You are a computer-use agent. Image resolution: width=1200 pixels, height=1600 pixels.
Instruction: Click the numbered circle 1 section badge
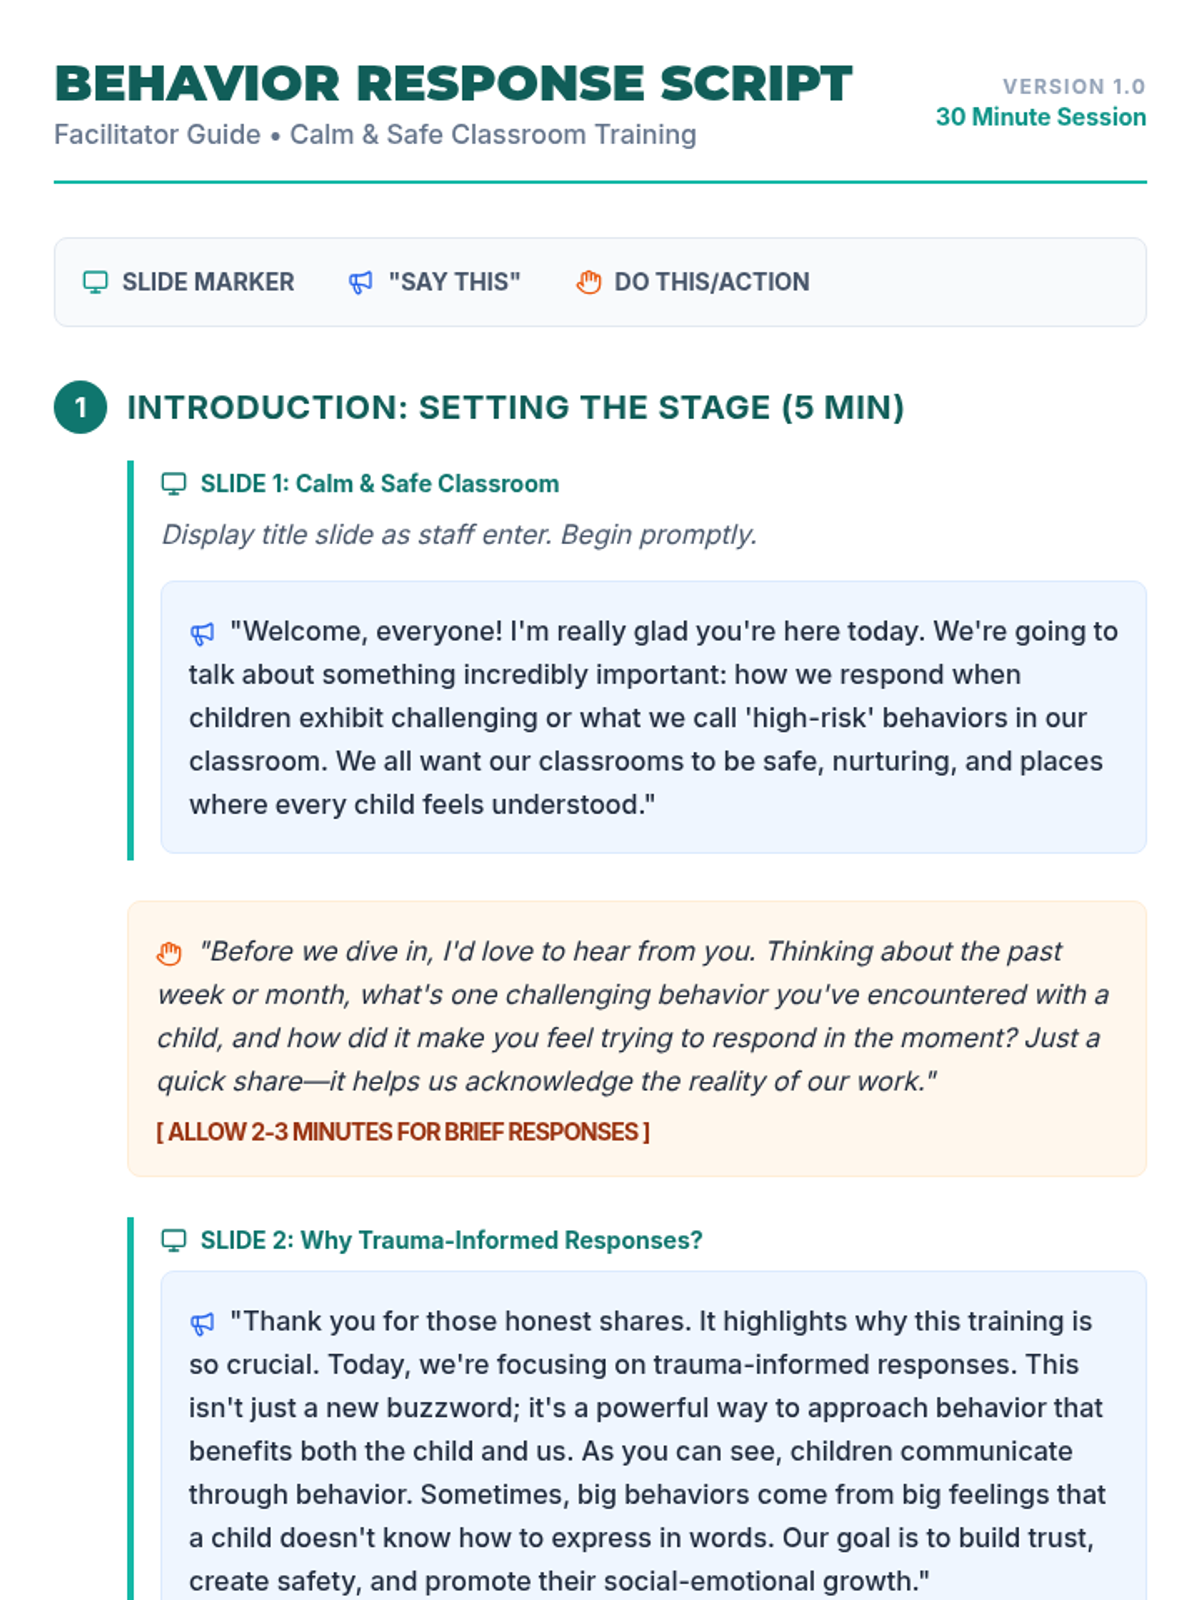tap(81, 408)
